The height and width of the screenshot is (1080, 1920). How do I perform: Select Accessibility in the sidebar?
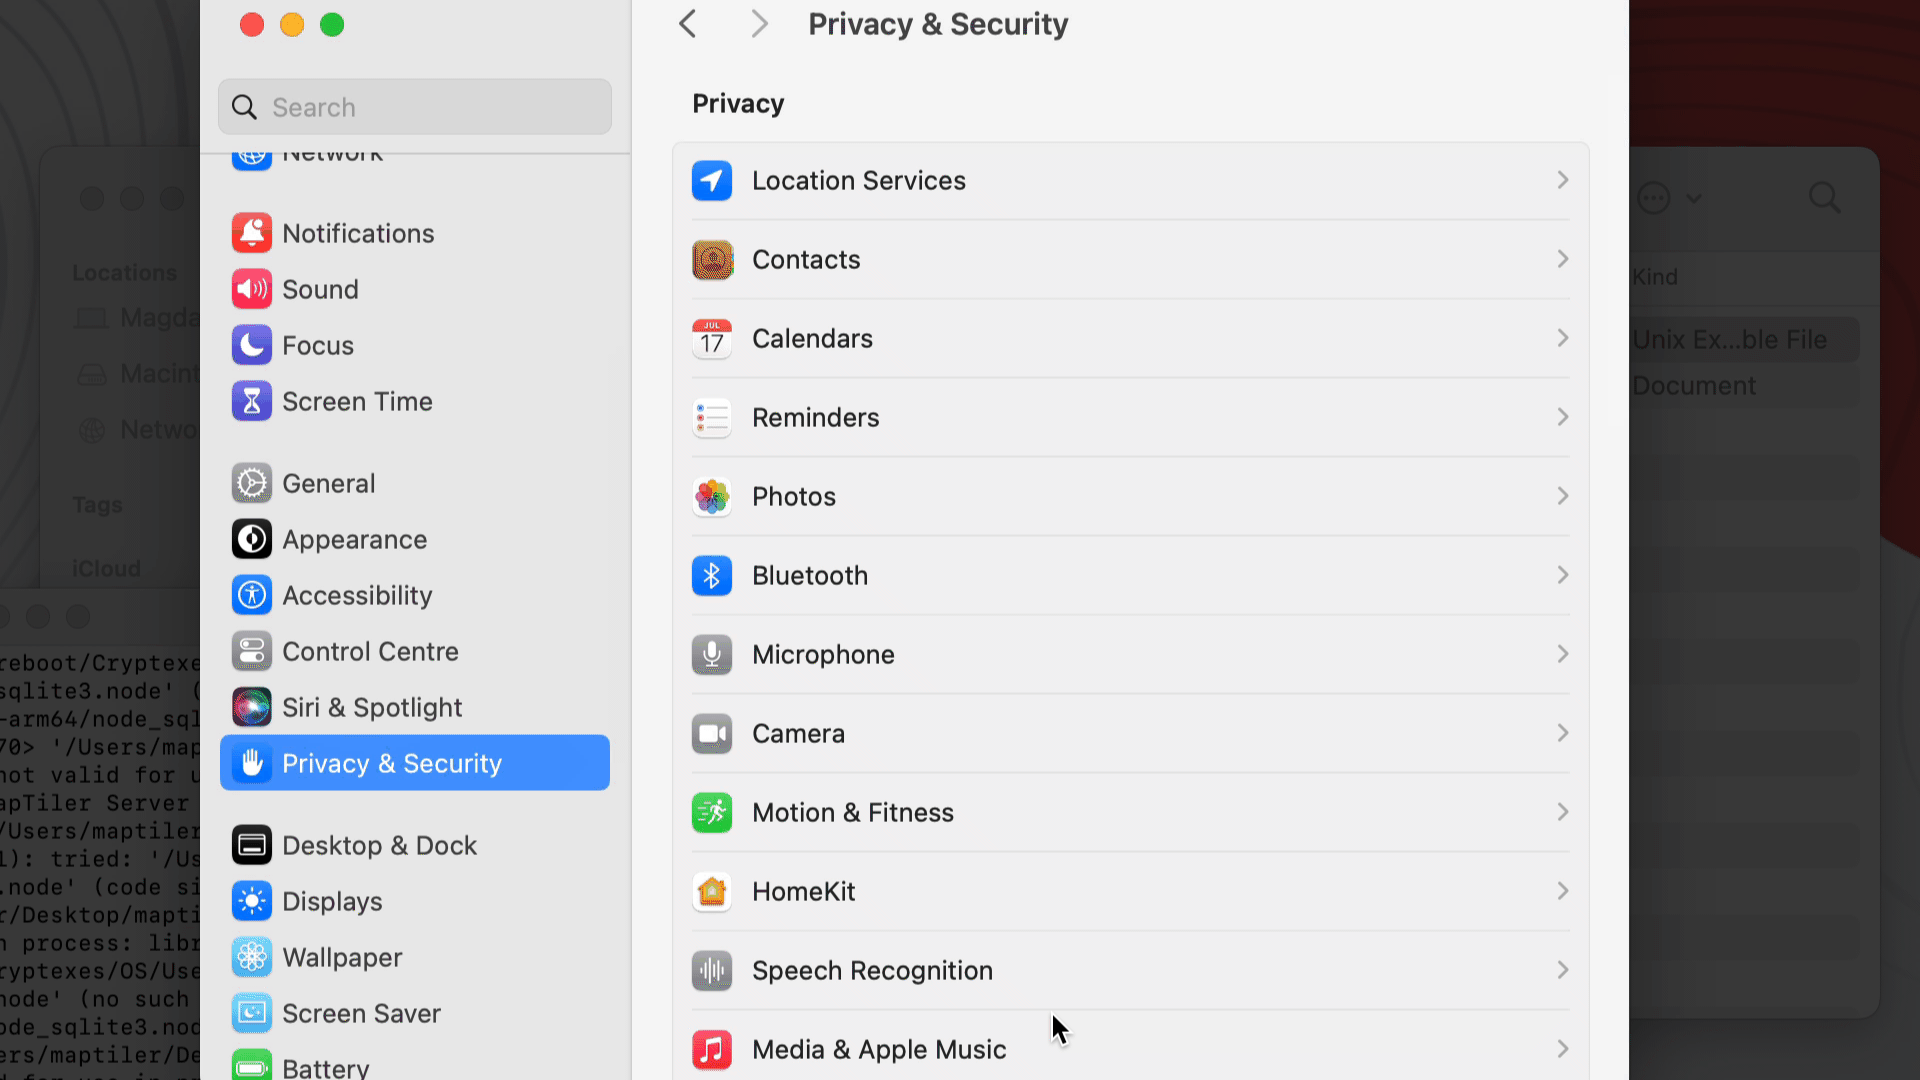click(x=357, y=596)
